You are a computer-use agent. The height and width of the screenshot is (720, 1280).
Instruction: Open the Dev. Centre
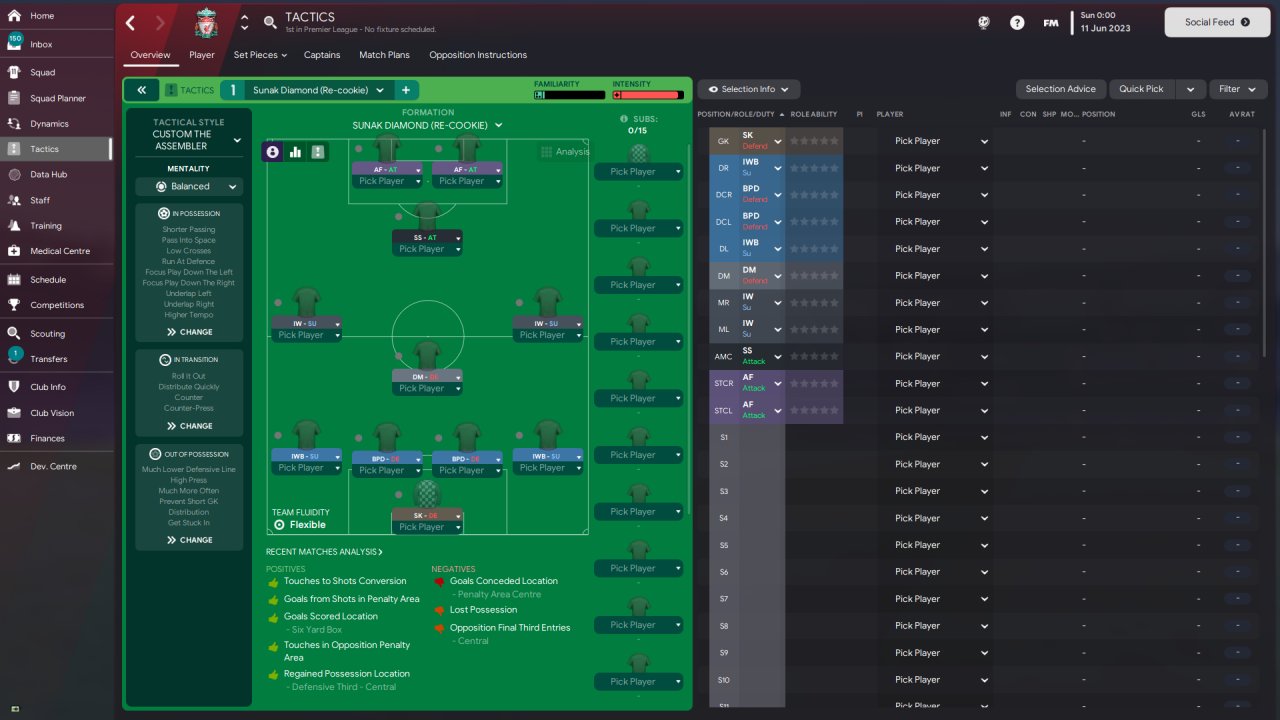point(55,466)
